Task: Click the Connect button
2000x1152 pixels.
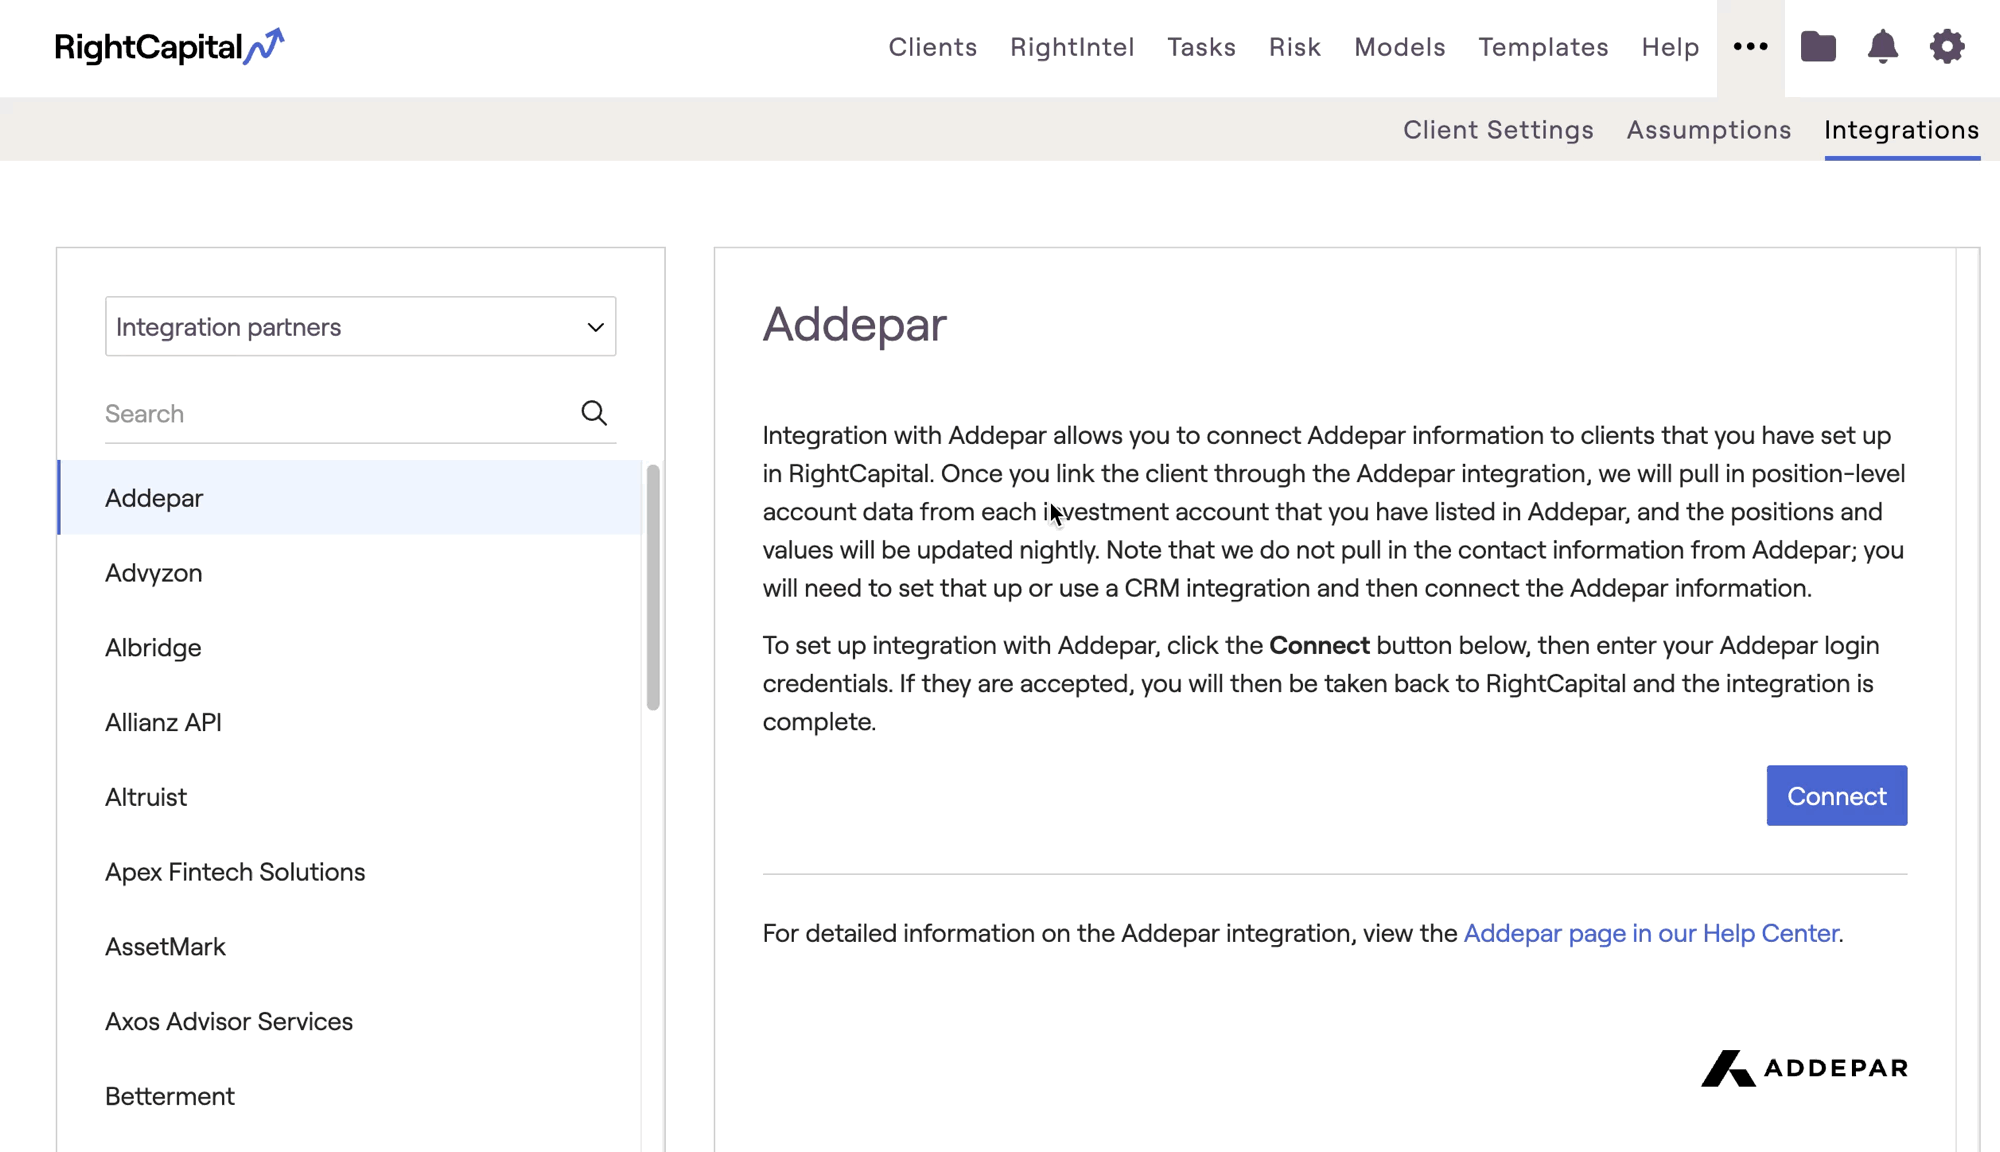Action: 1836,795
